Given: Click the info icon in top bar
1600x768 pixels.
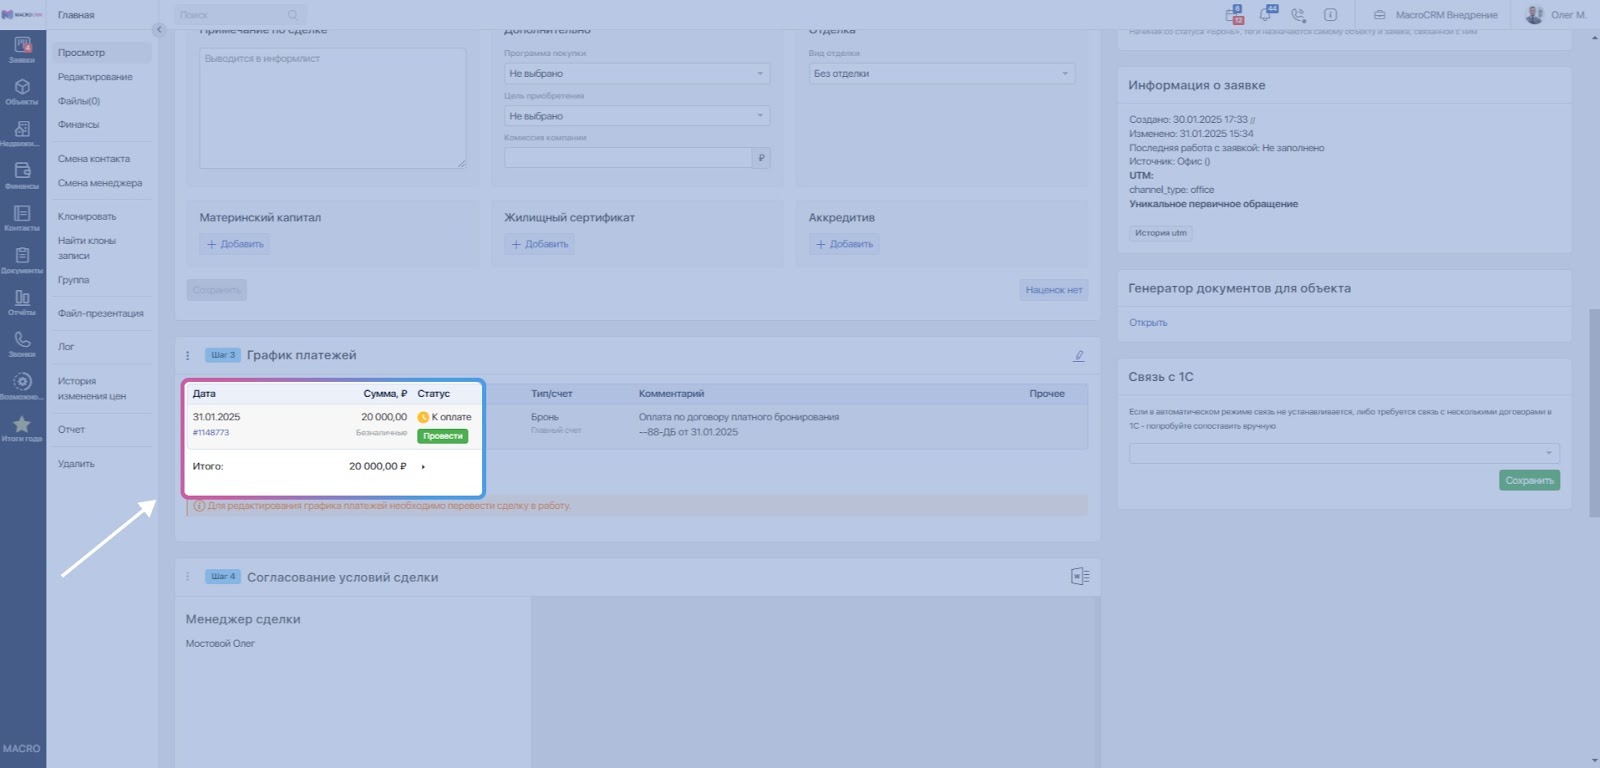Looking at the screenshot, I should 1330,15.
